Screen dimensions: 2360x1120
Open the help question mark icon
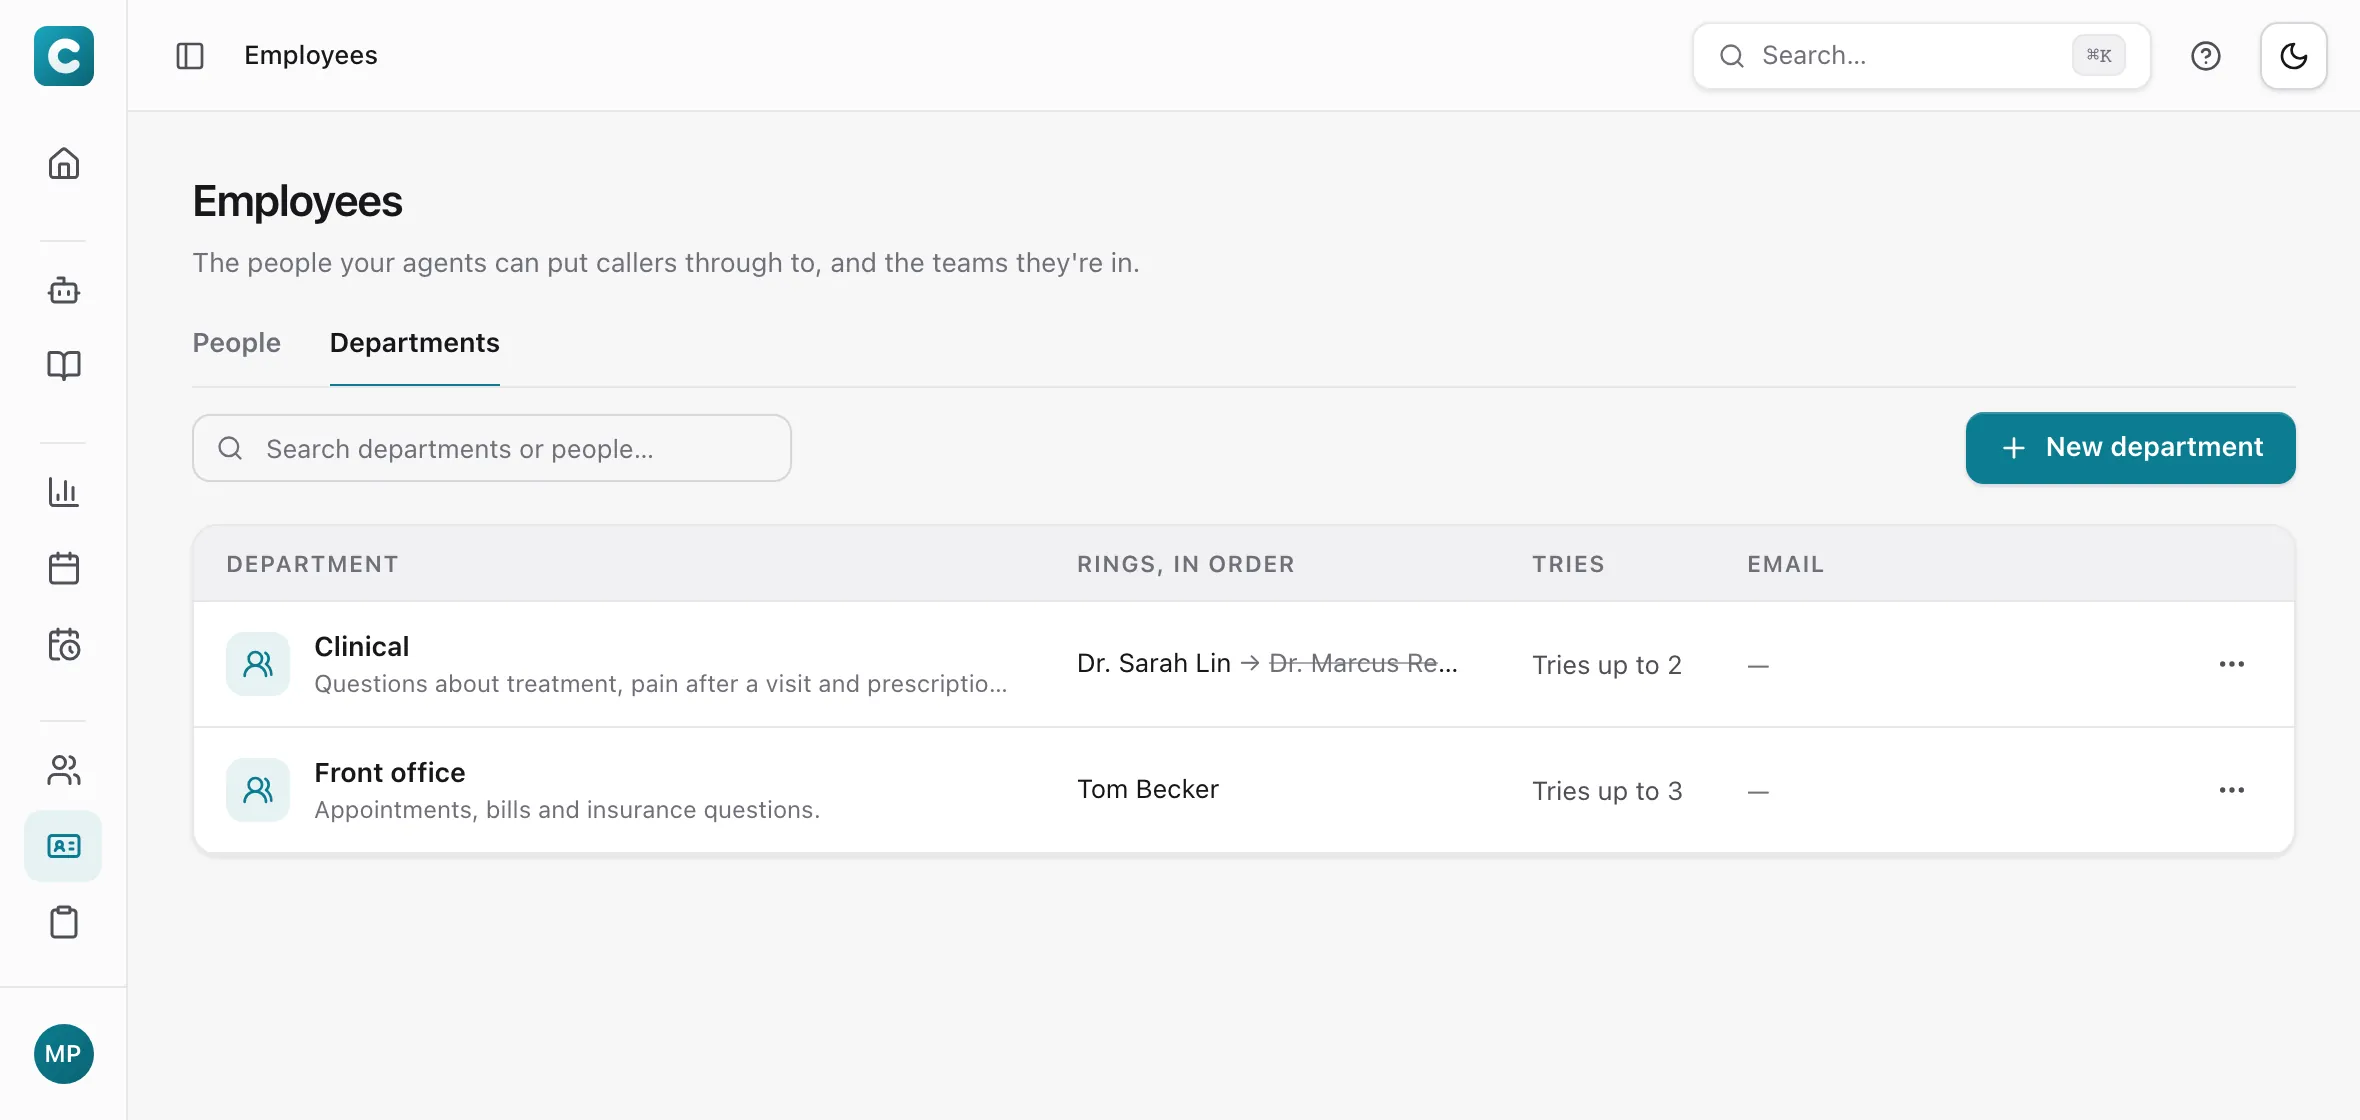2206,56
